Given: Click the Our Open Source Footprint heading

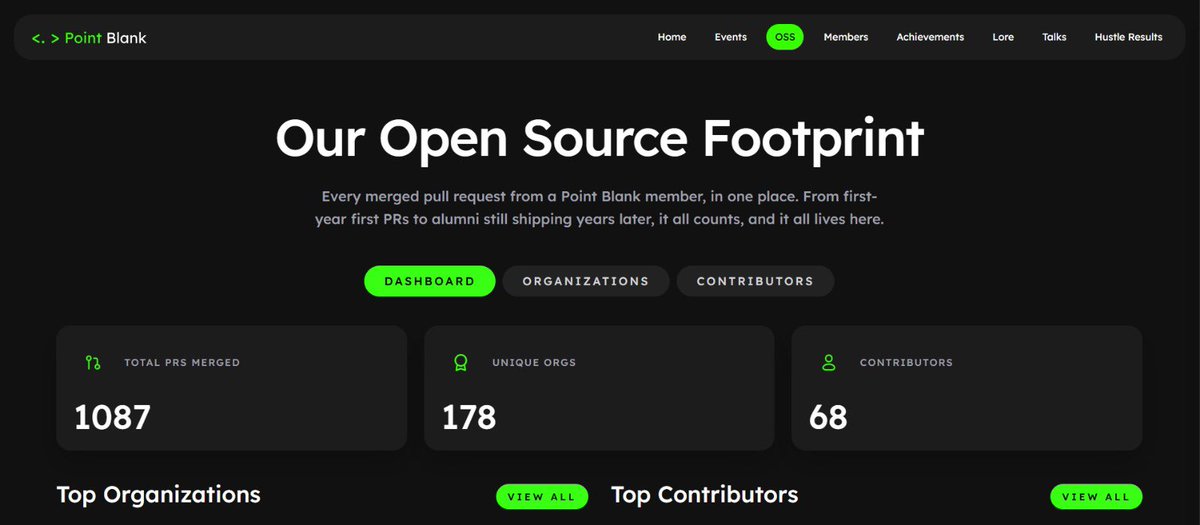Looking at the screenshot, I should (600, 137).
